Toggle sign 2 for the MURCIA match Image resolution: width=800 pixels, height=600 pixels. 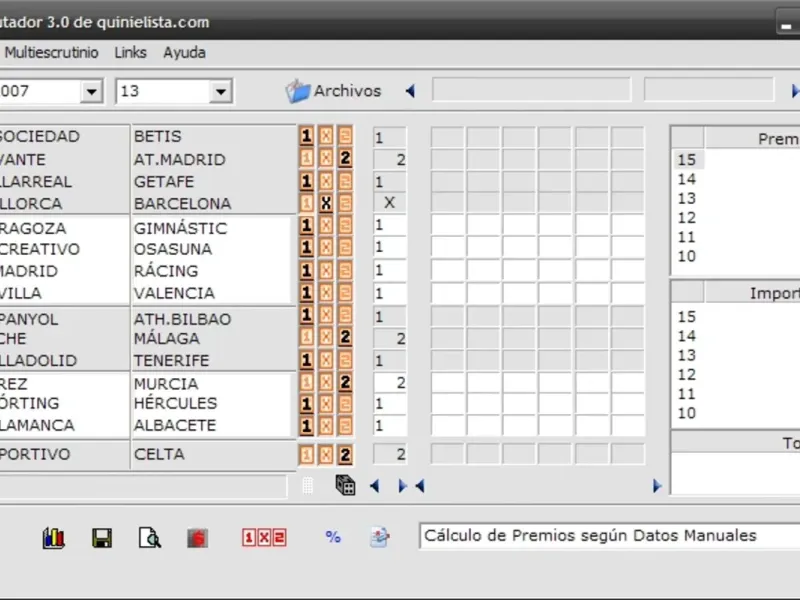345,382
